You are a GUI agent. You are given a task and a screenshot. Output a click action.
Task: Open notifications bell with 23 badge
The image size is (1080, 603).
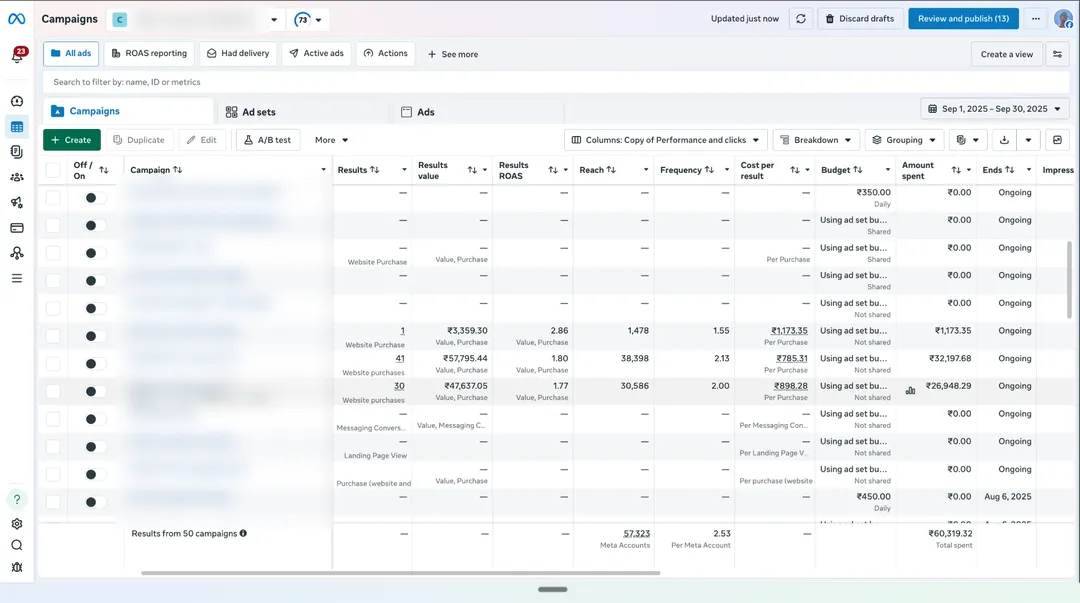coord(17,57)
